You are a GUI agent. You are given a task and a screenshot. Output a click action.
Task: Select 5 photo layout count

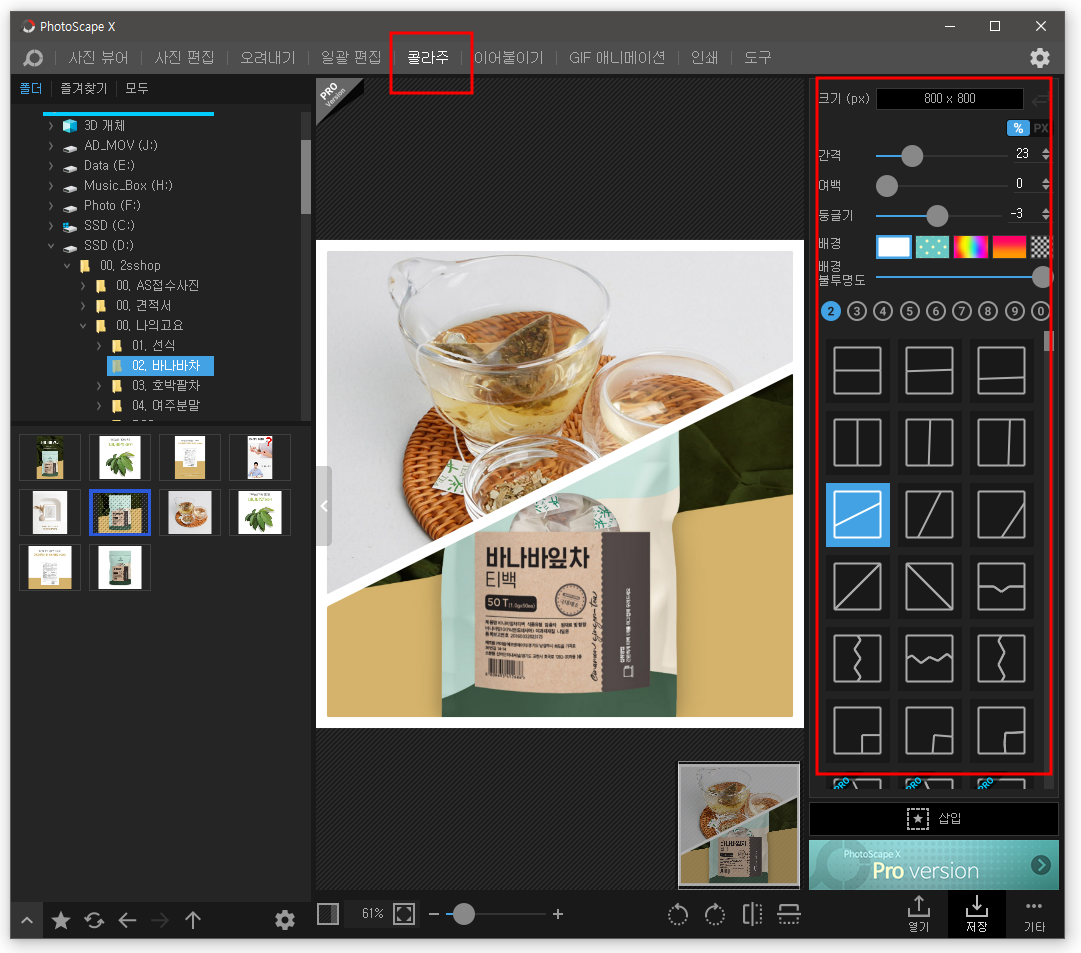pyautogui.click(x=909, y=312)
